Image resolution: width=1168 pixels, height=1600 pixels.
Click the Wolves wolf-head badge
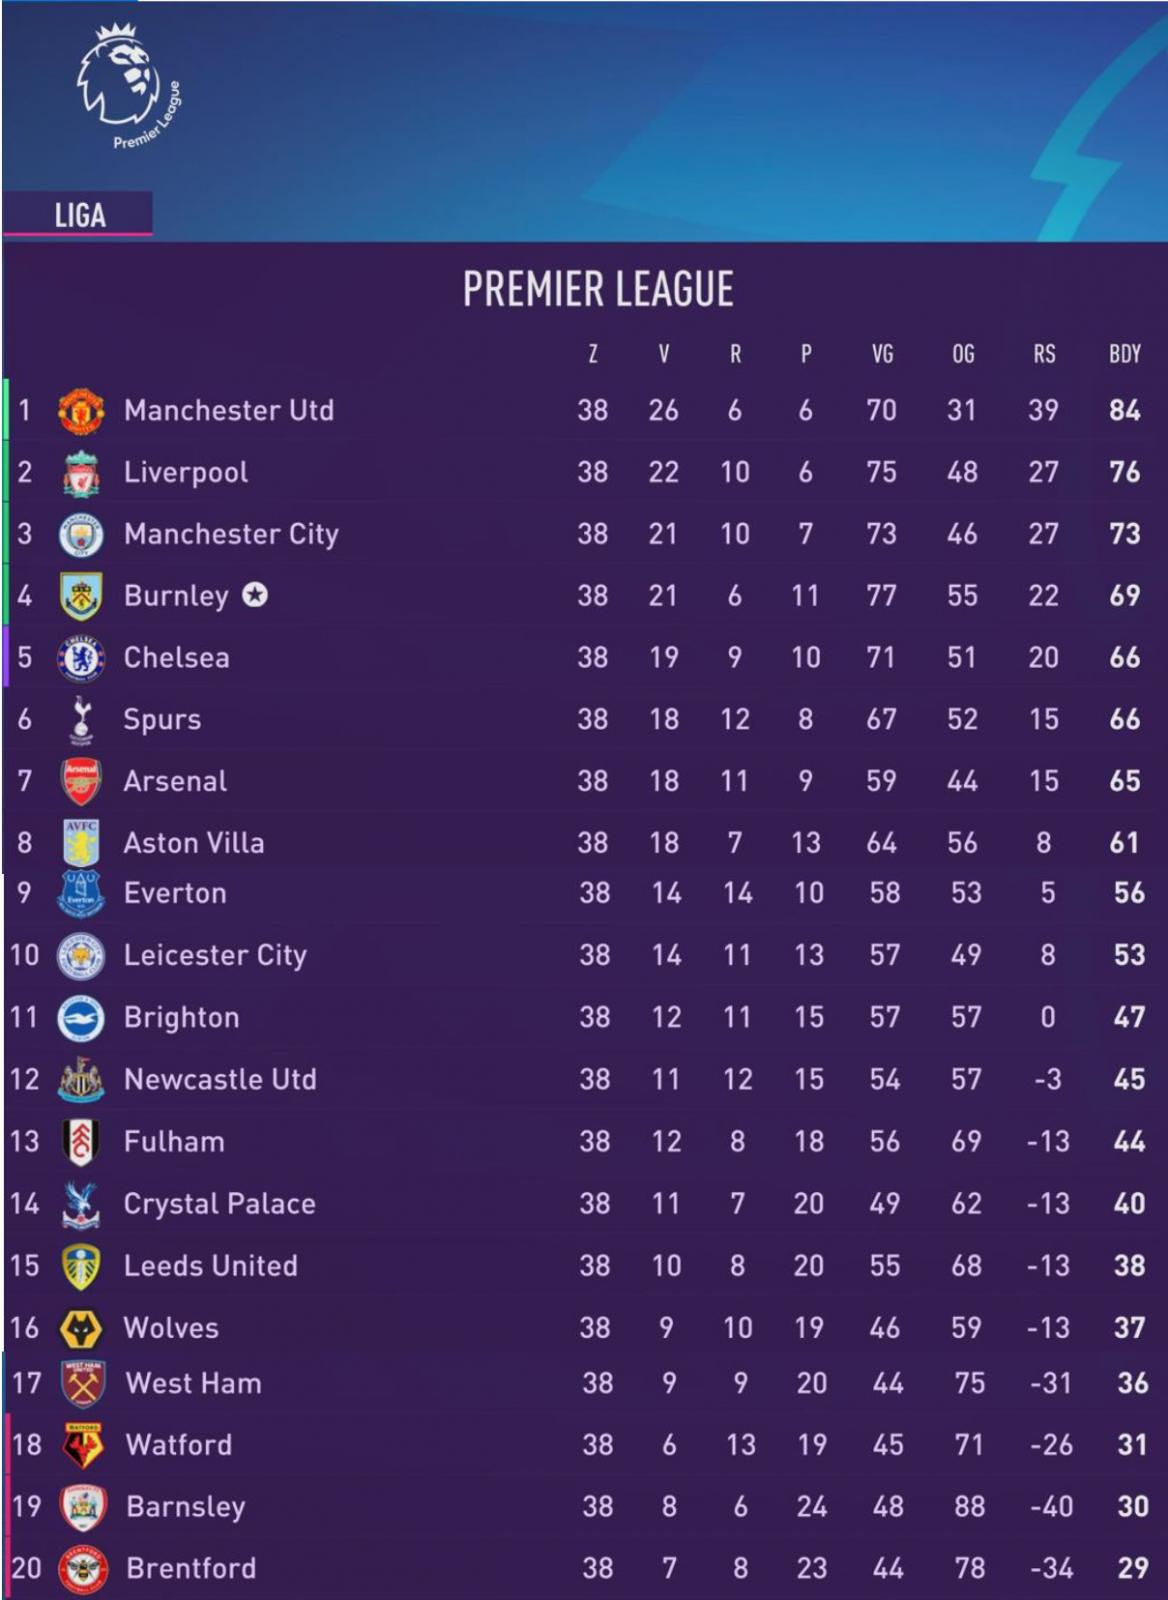81,1329
